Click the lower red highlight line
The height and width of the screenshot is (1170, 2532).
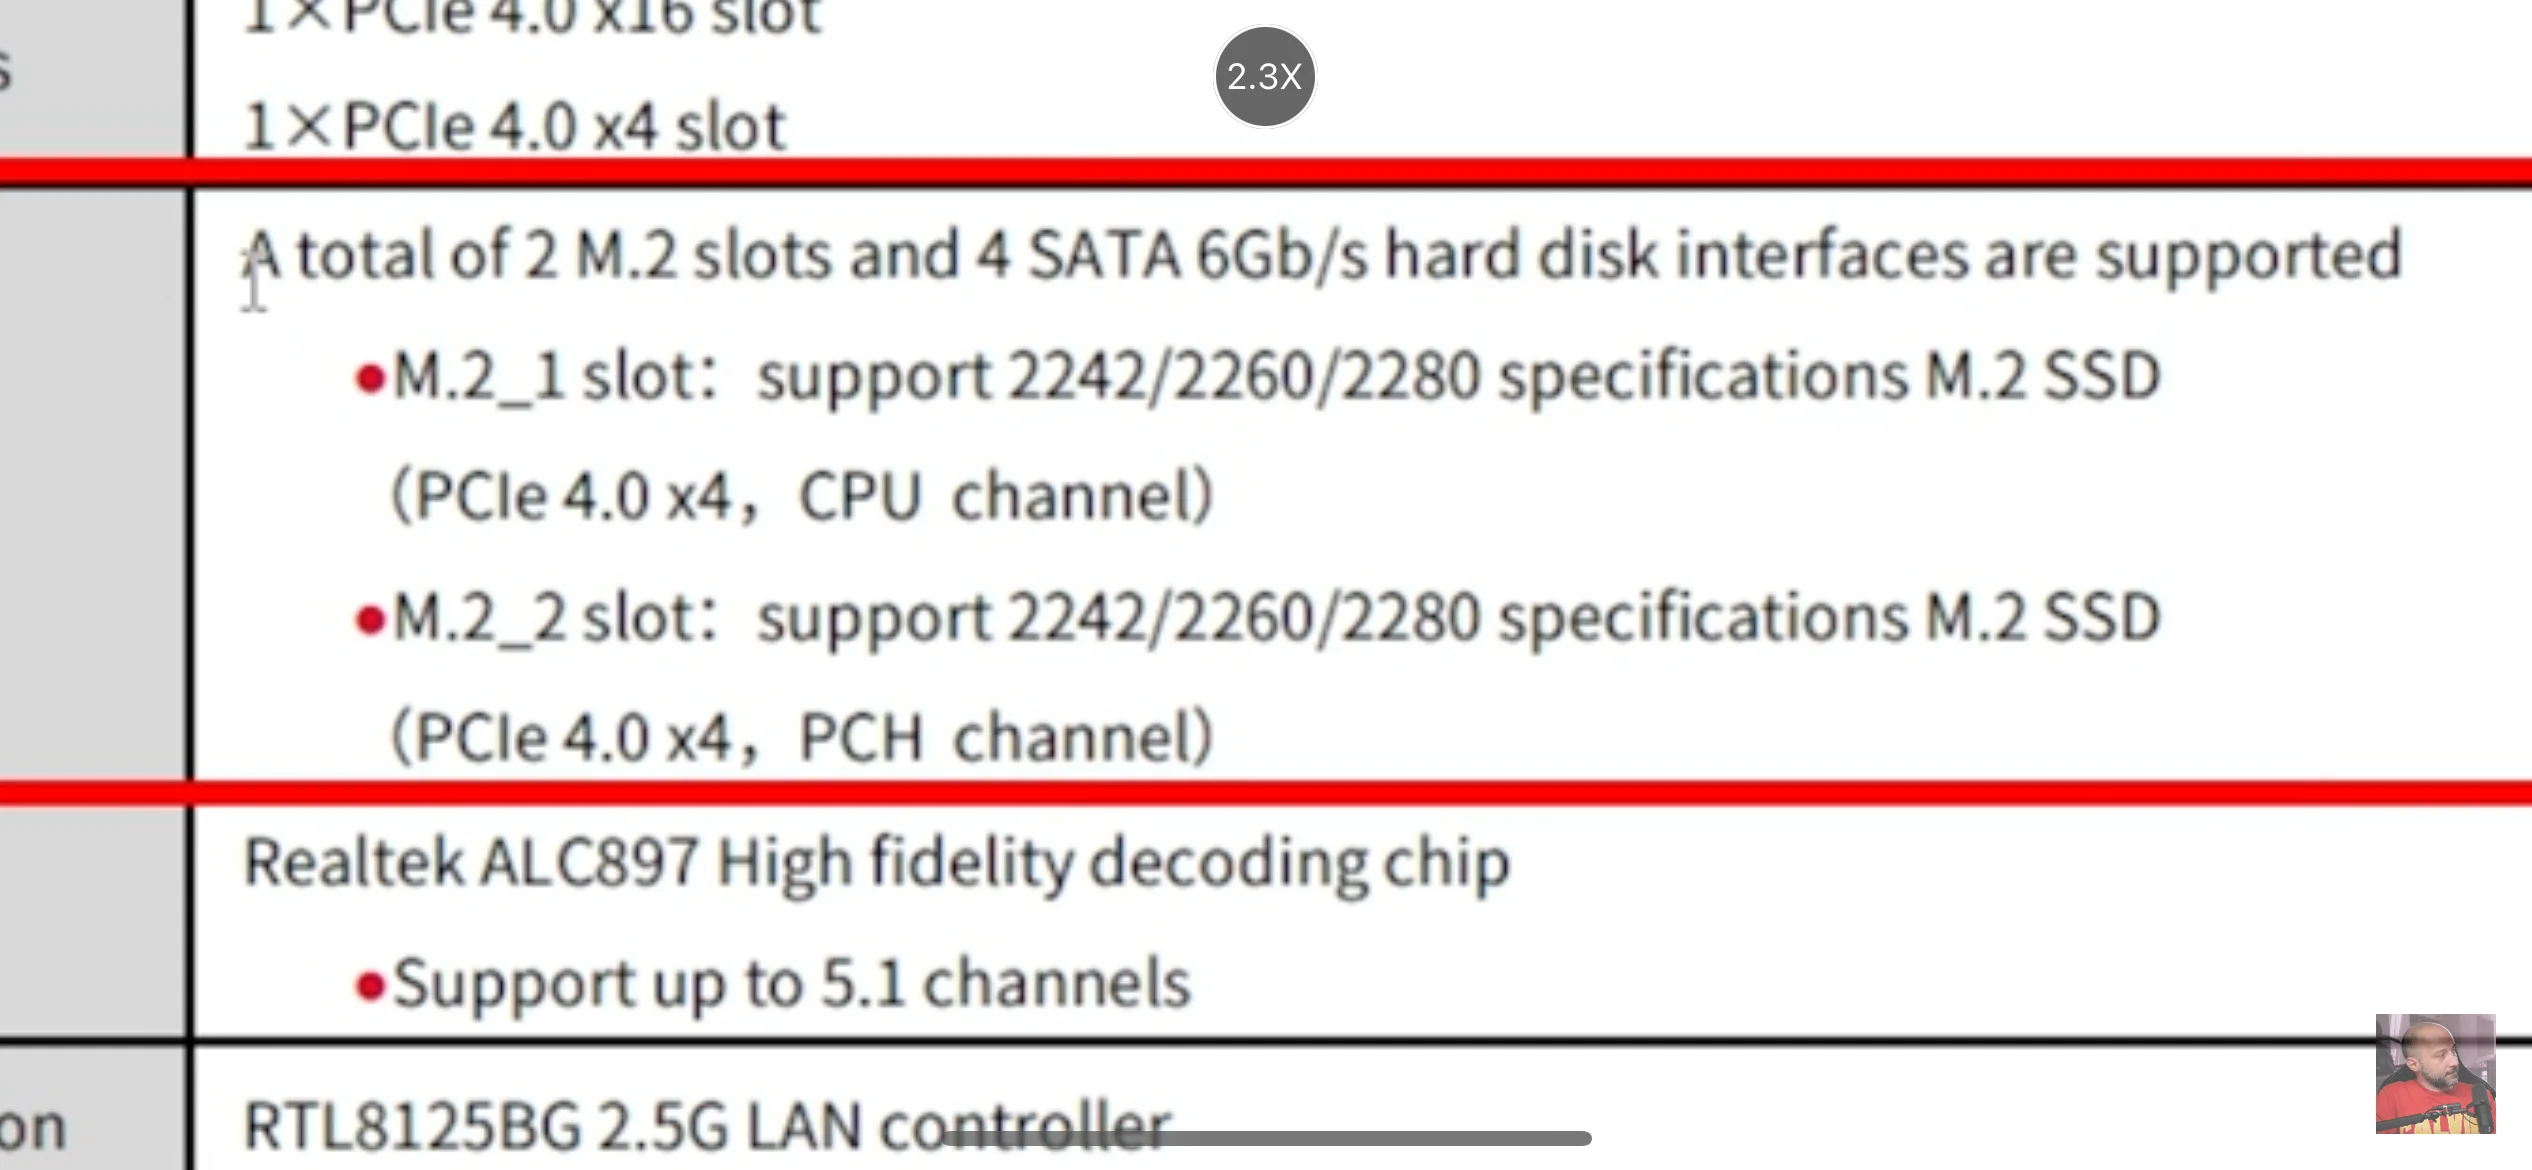(1266, 794)
